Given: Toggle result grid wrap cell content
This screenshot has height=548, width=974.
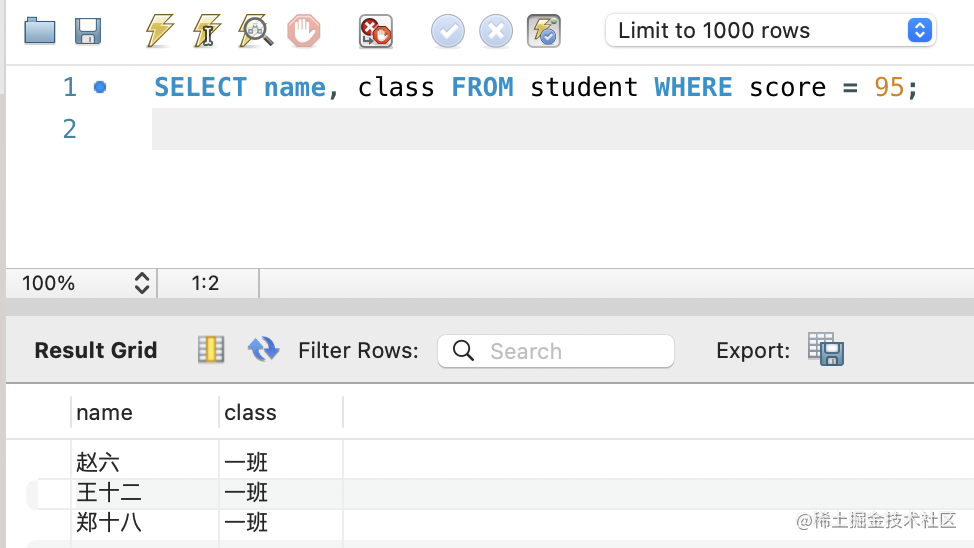Looking at the screenshot, I should click(211, 349).
